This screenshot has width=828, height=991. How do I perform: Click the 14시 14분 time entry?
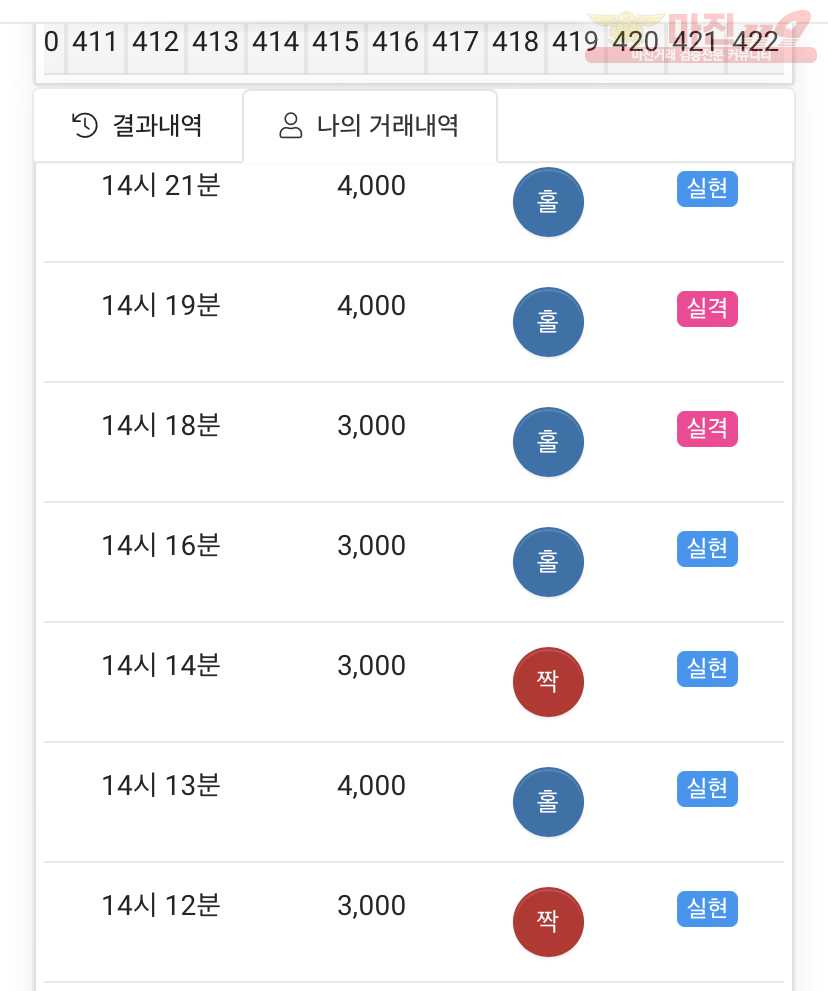(x=161, y=666)
